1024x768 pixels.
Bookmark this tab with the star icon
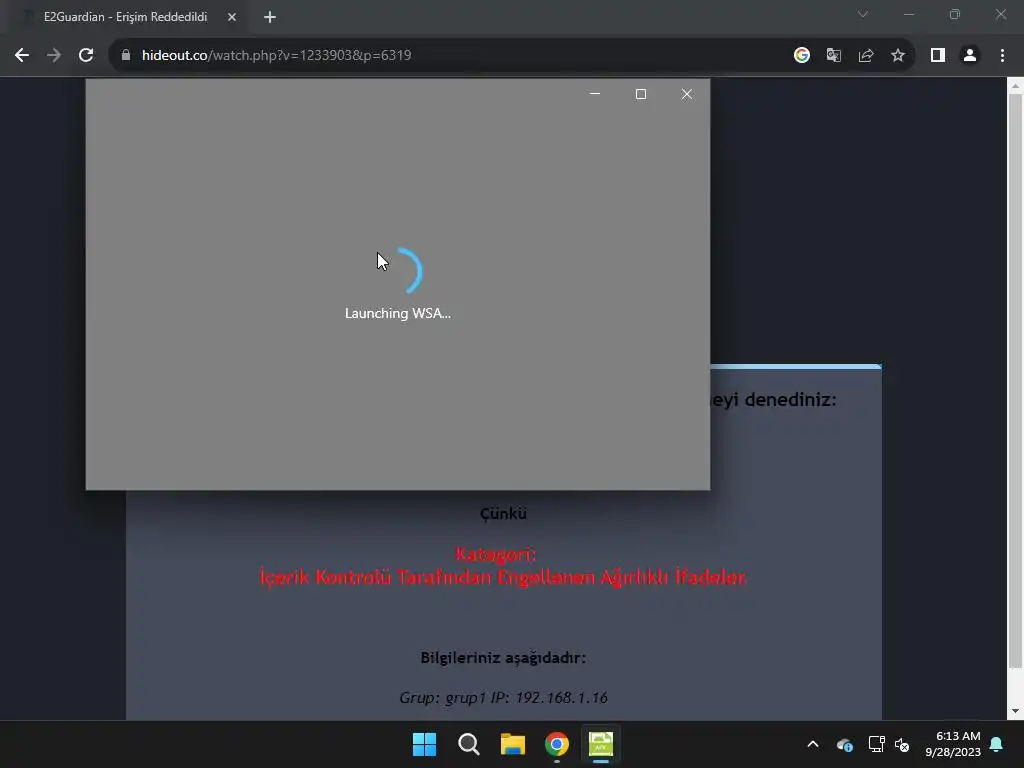coord(898,56)
